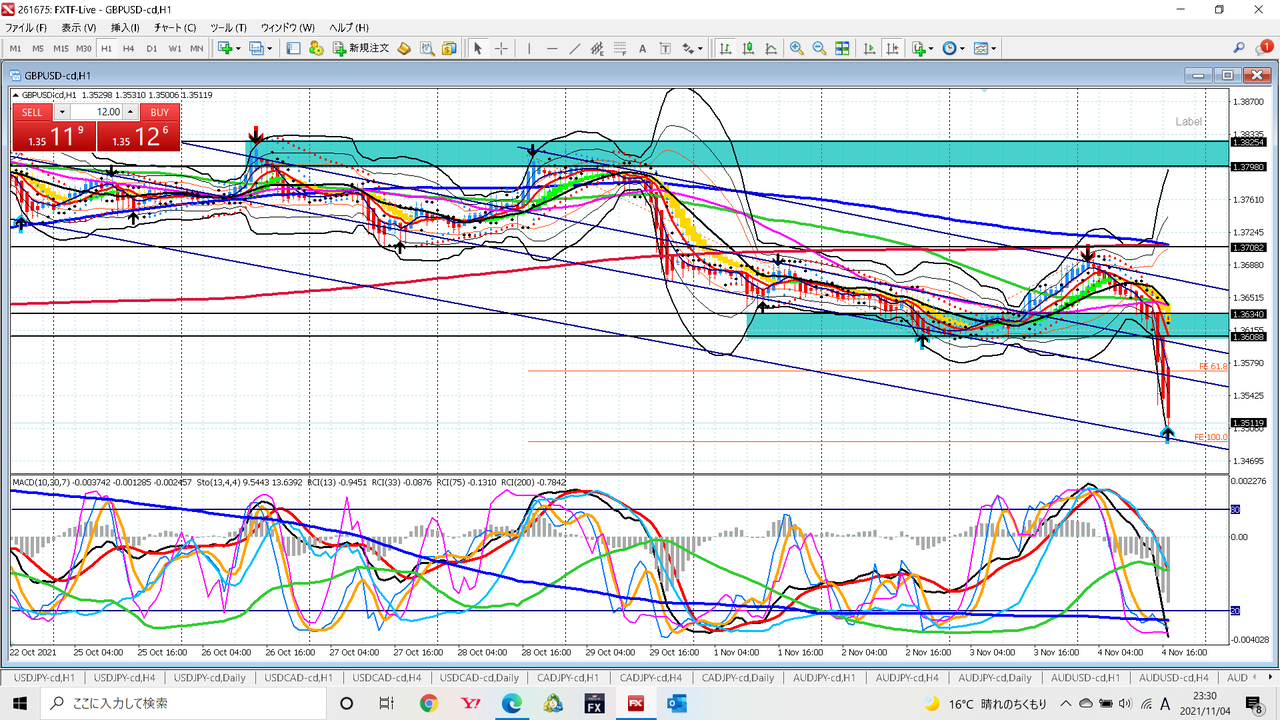Click the zoom in magnifier icon
Image resolution: width=1280 pixels, height=720 pixels.
point(797,48)
